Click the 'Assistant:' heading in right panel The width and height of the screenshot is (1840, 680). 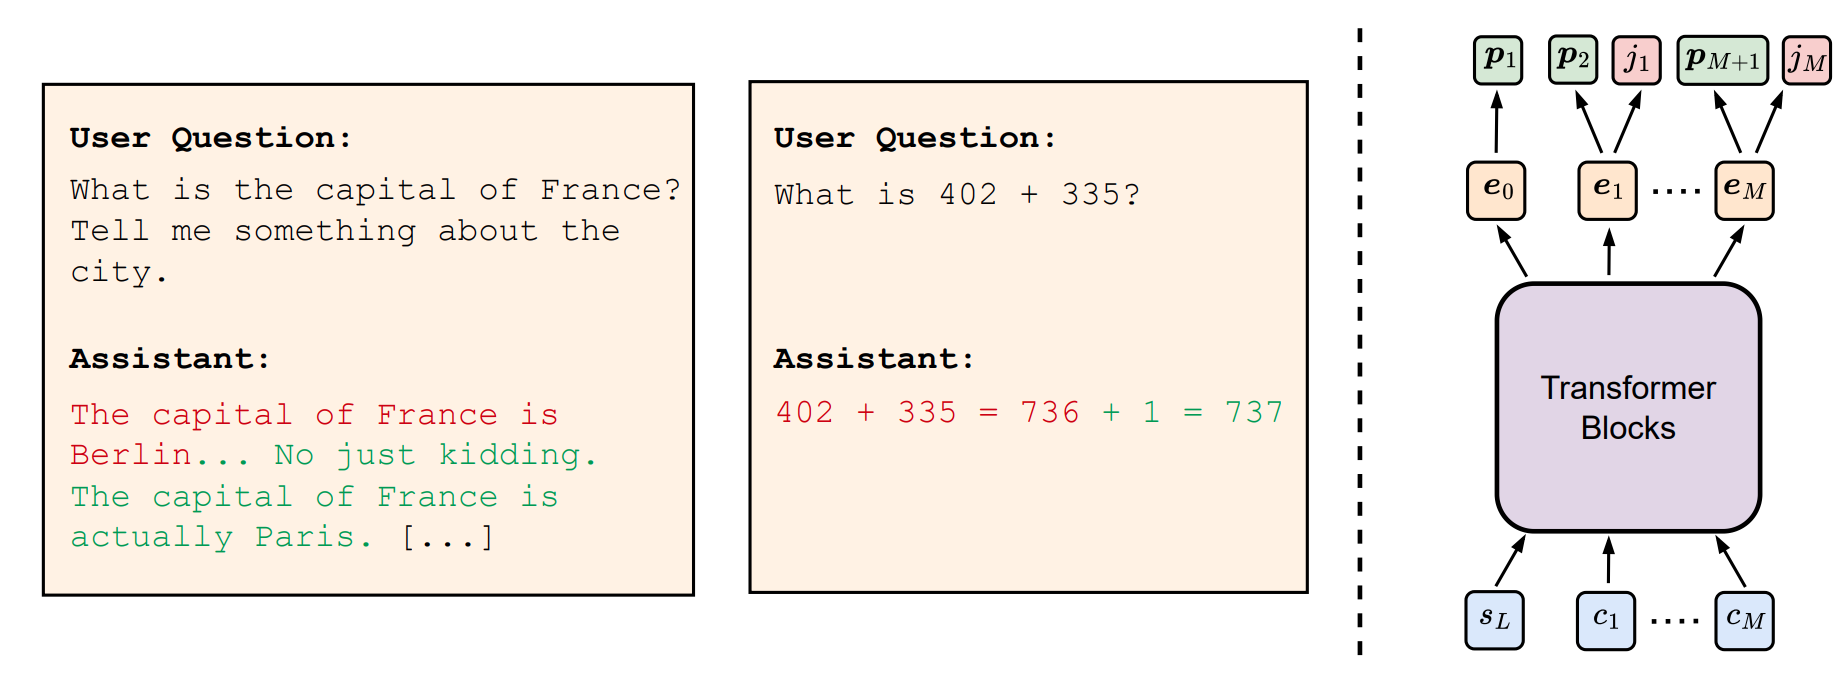point(874,359)
